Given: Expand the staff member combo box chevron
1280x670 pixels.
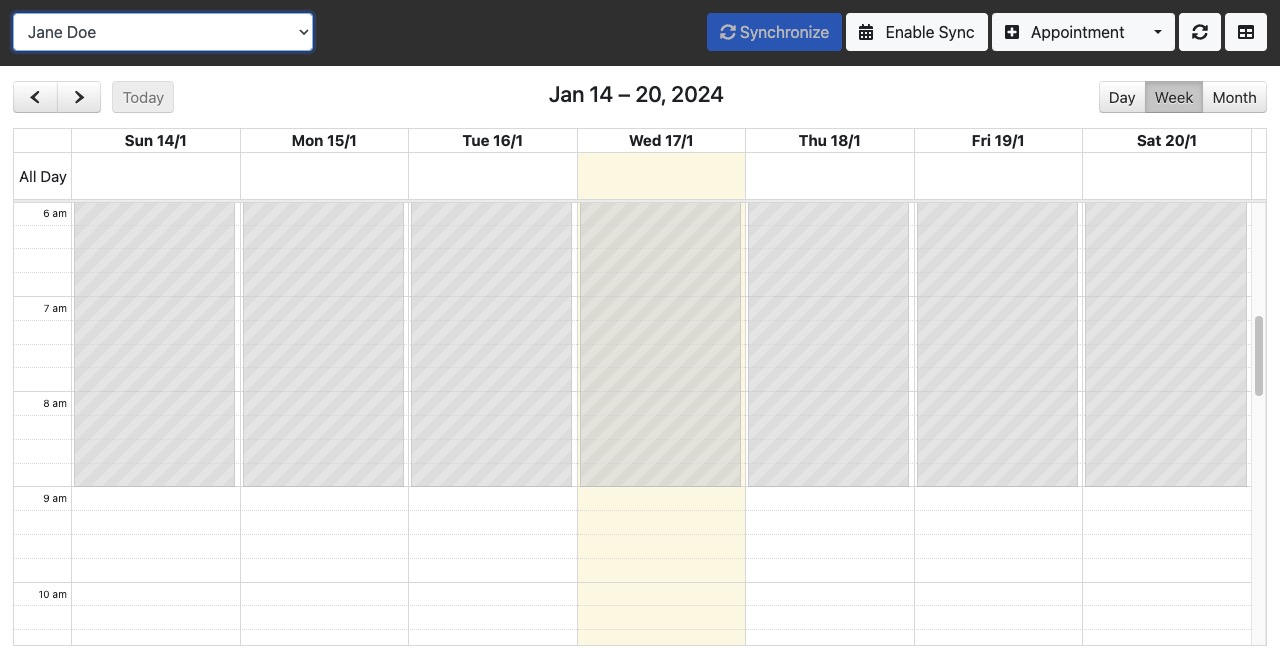Looking at the screenshot, I should click(303, 32).
